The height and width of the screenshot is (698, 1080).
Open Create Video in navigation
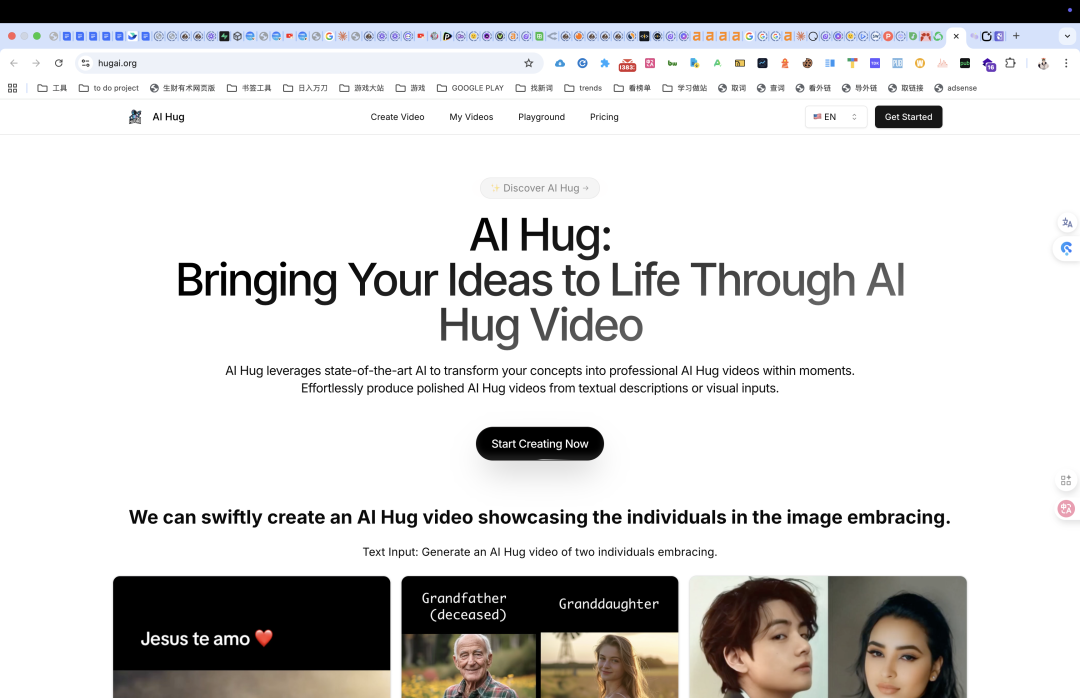(397, 117)
